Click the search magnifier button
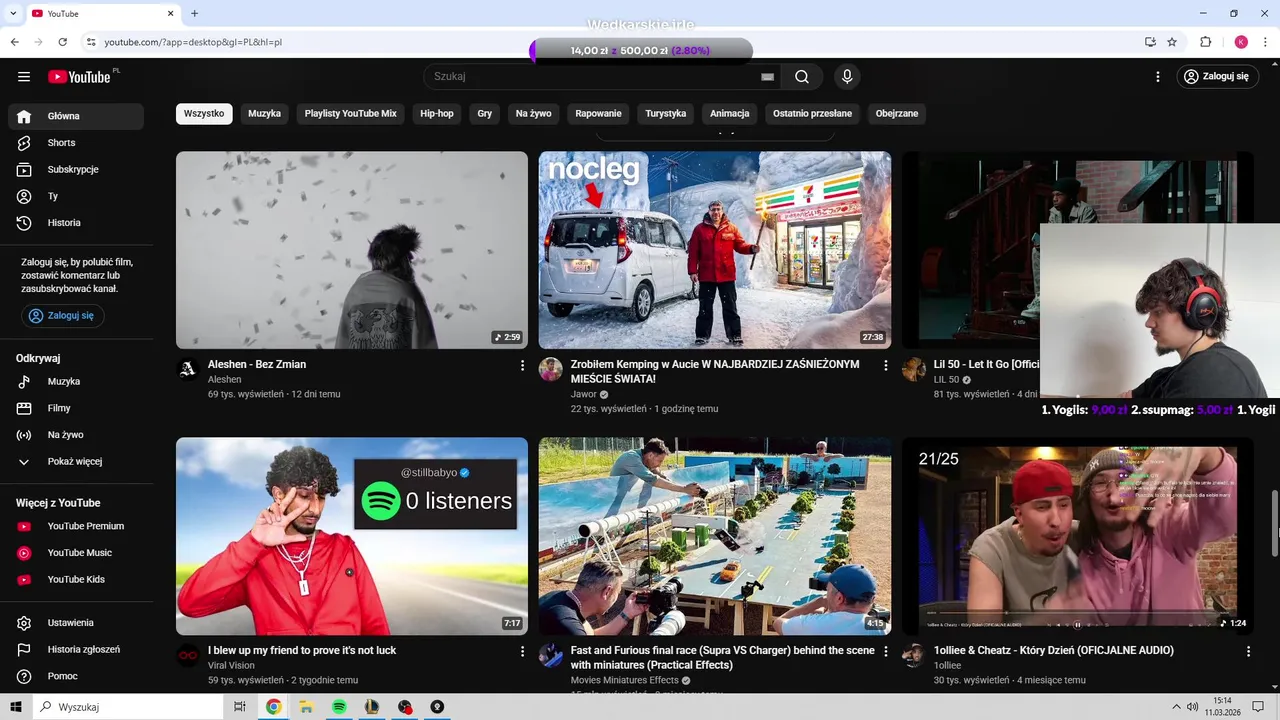The image size is (1280, 720). (x=802, y=77)
